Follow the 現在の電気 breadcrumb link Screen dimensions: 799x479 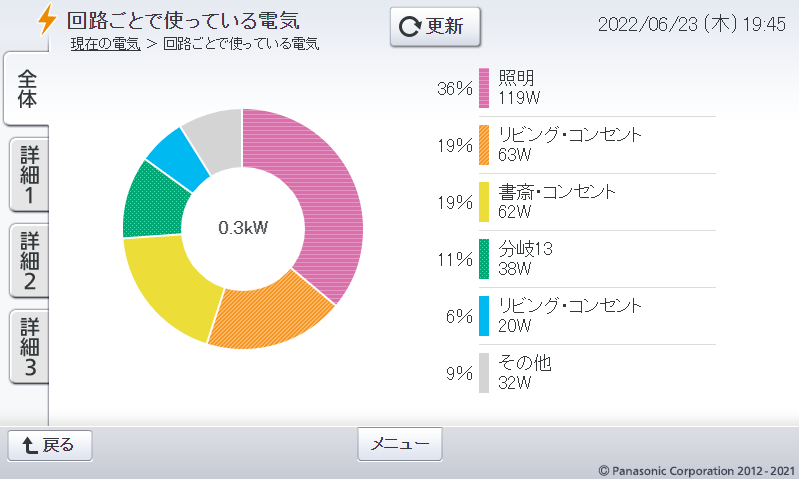(105, 44)
